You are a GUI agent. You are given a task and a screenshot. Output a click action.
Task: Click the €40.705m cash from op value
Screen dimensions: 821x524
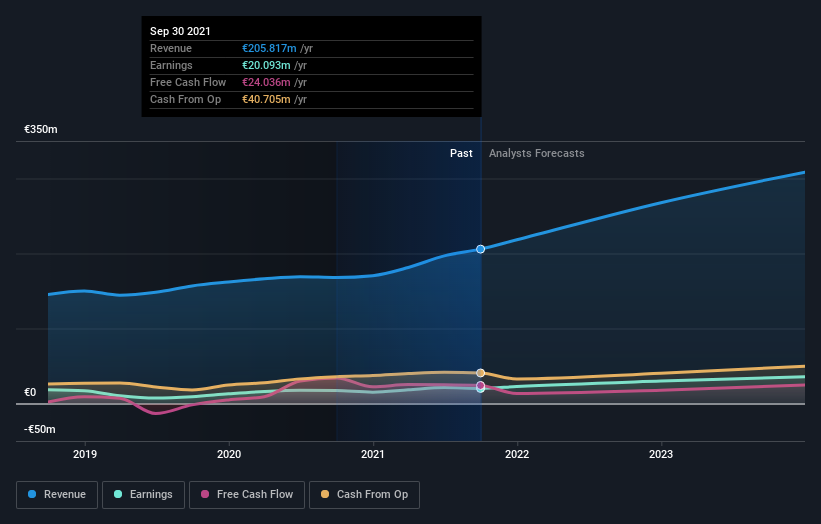(x=266, y=99)
